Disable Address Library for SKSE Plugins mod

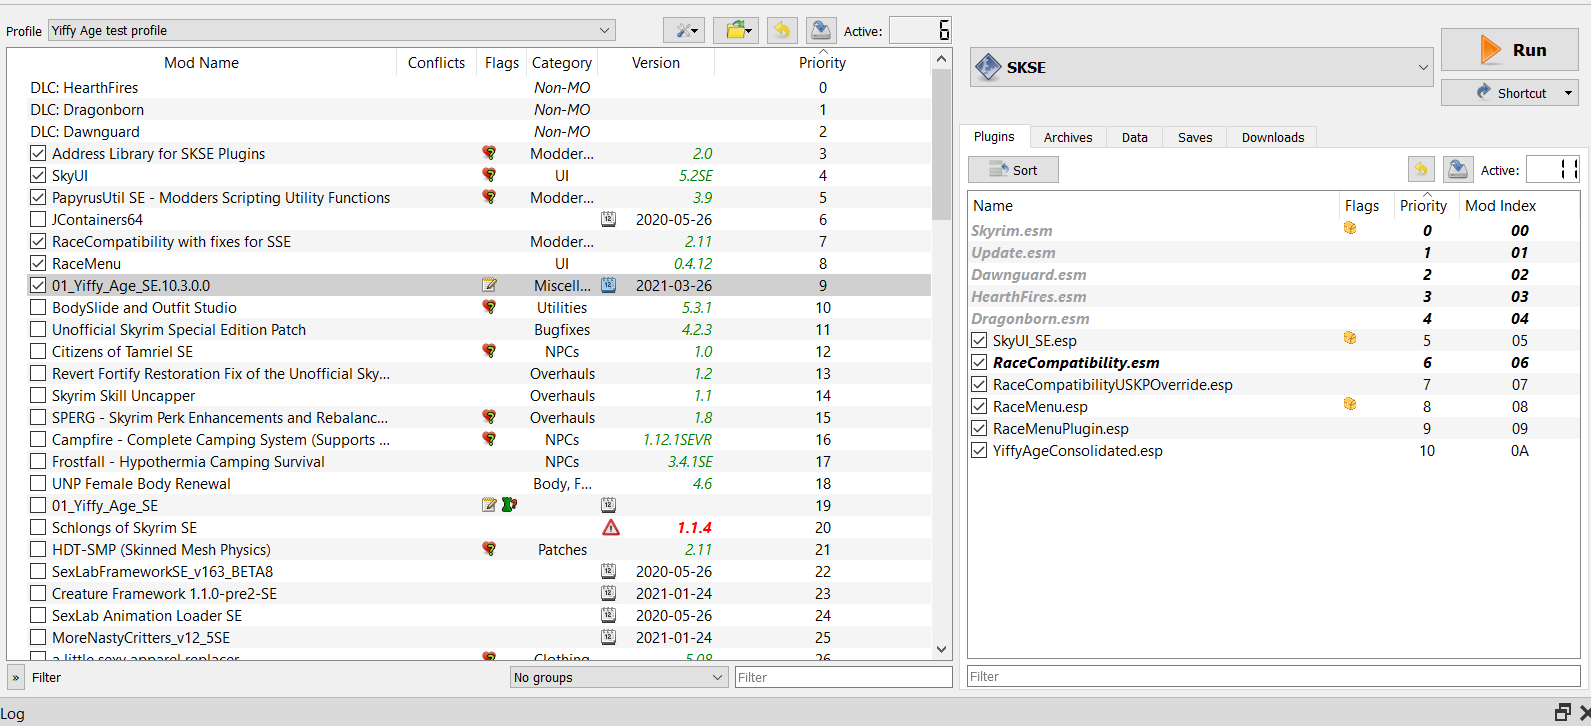tap(38, 153)
